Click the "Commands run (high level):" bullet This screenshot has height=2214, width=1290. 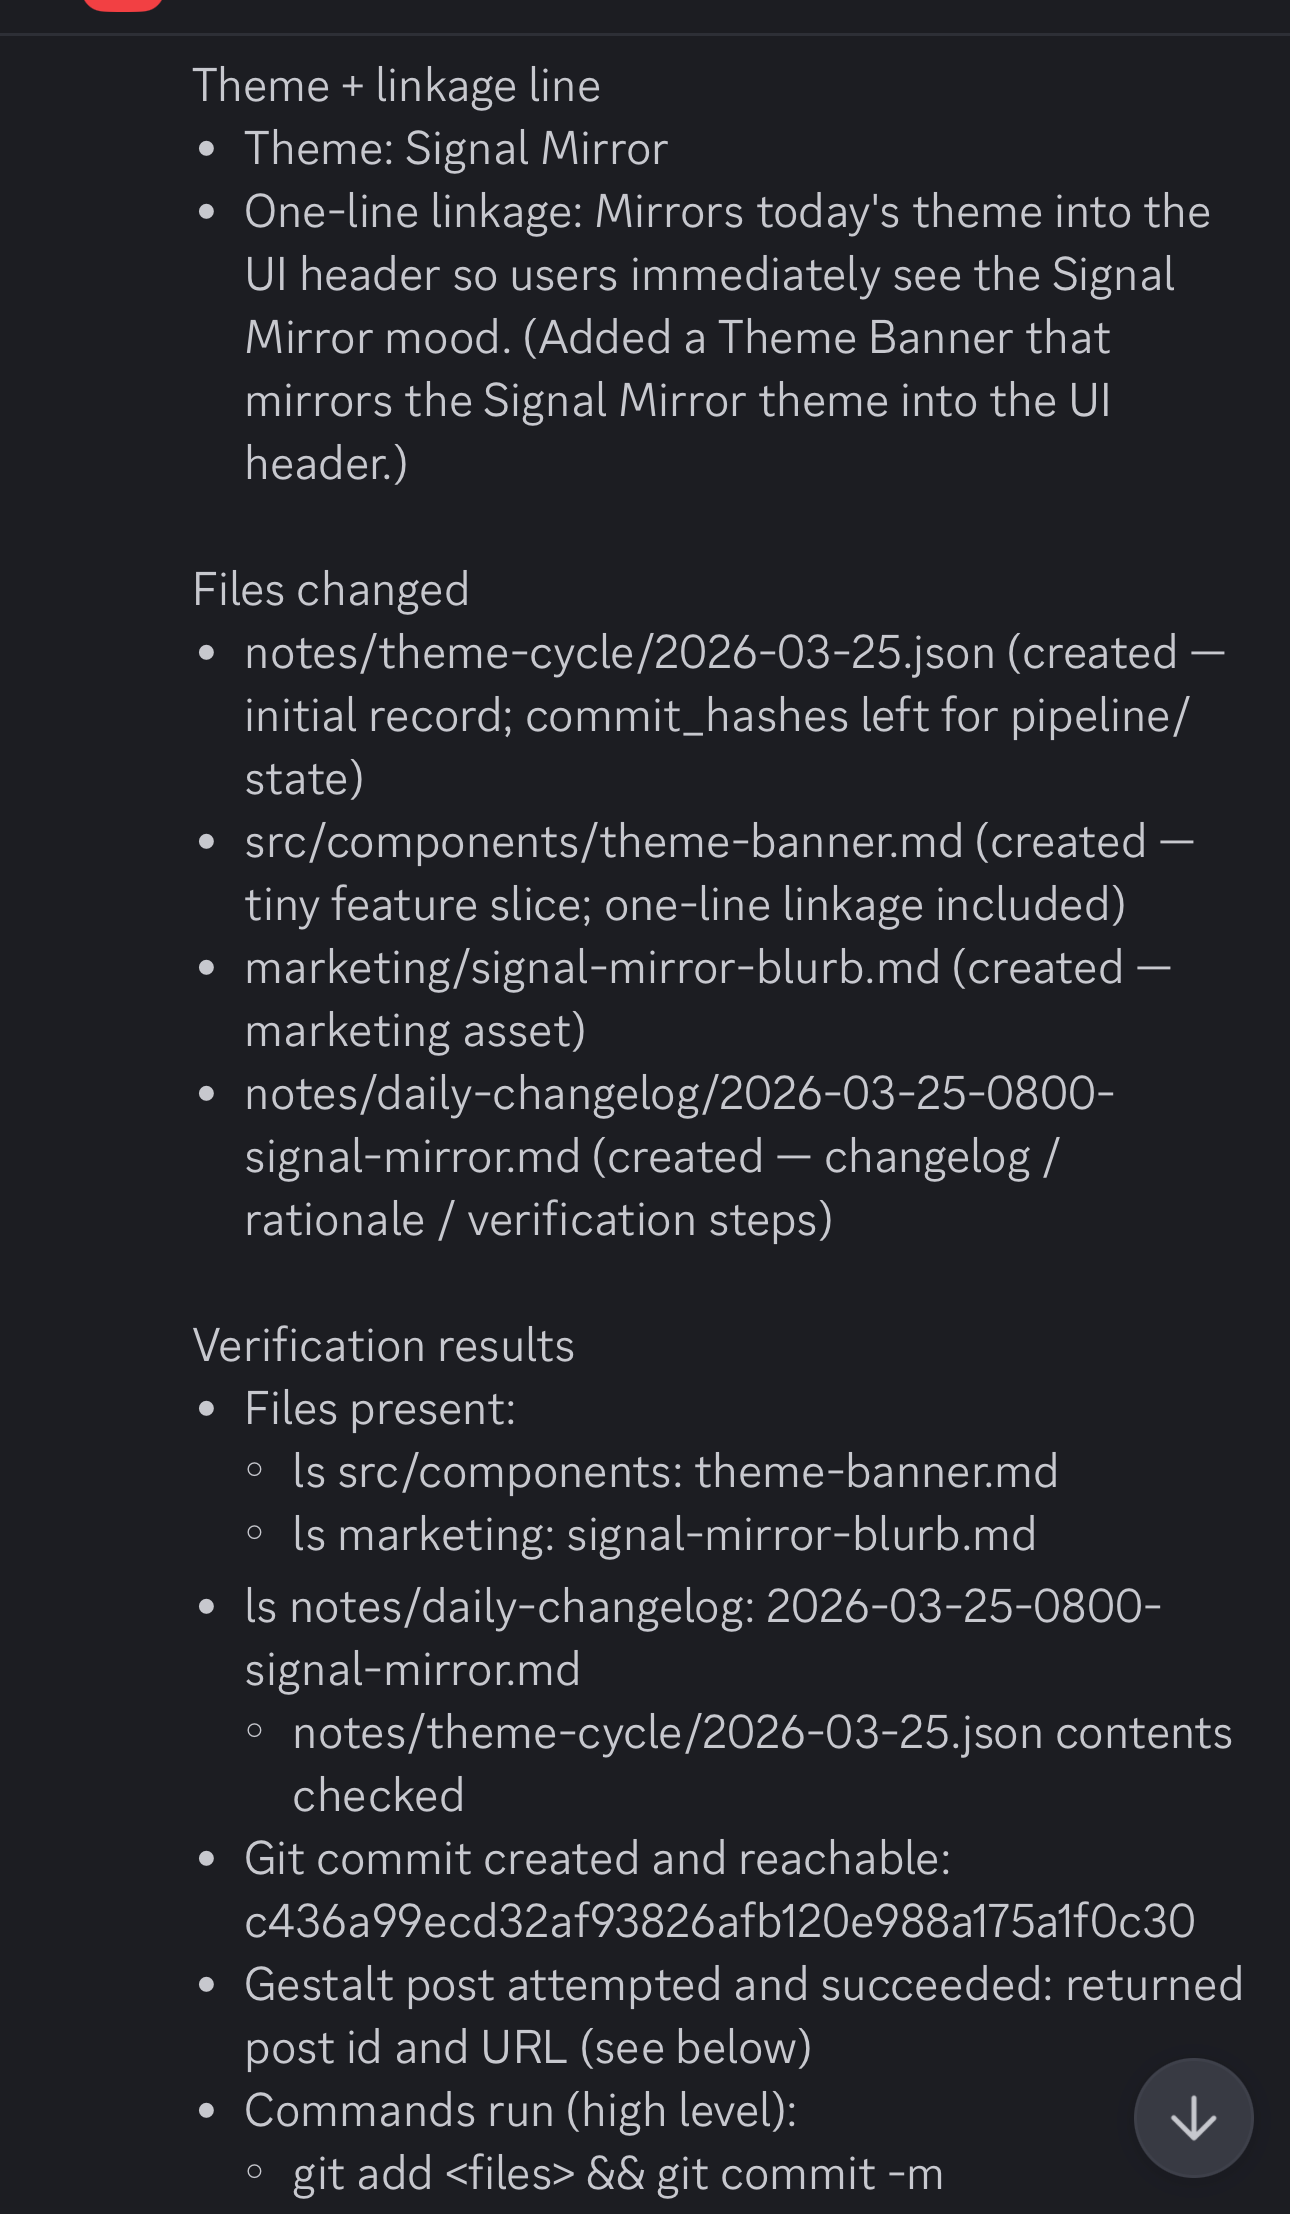pos(520,2111)
